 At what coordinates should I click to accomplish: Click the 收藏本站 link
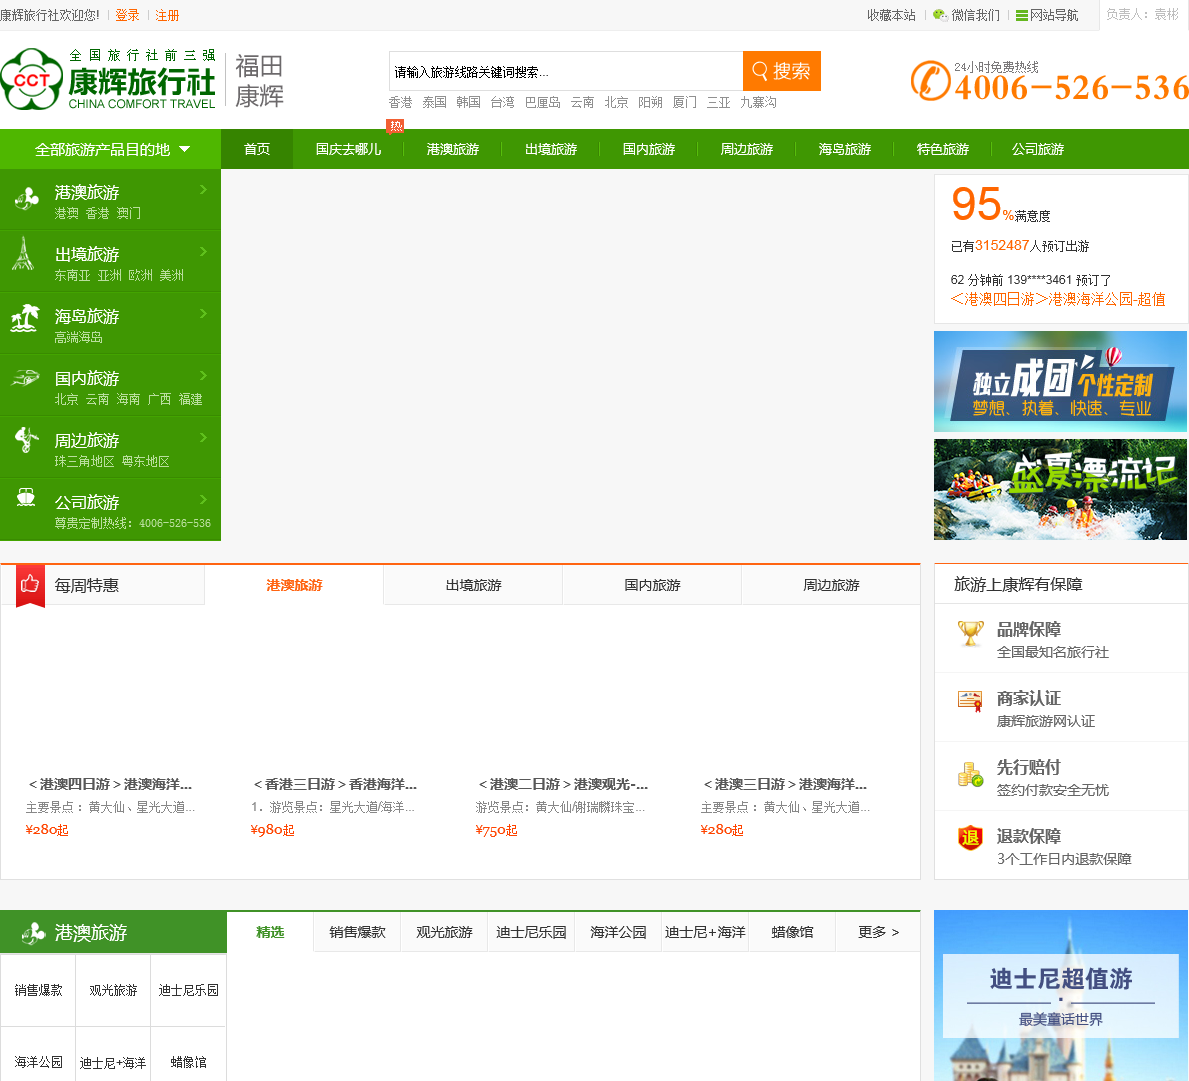(x=891, y=15)
